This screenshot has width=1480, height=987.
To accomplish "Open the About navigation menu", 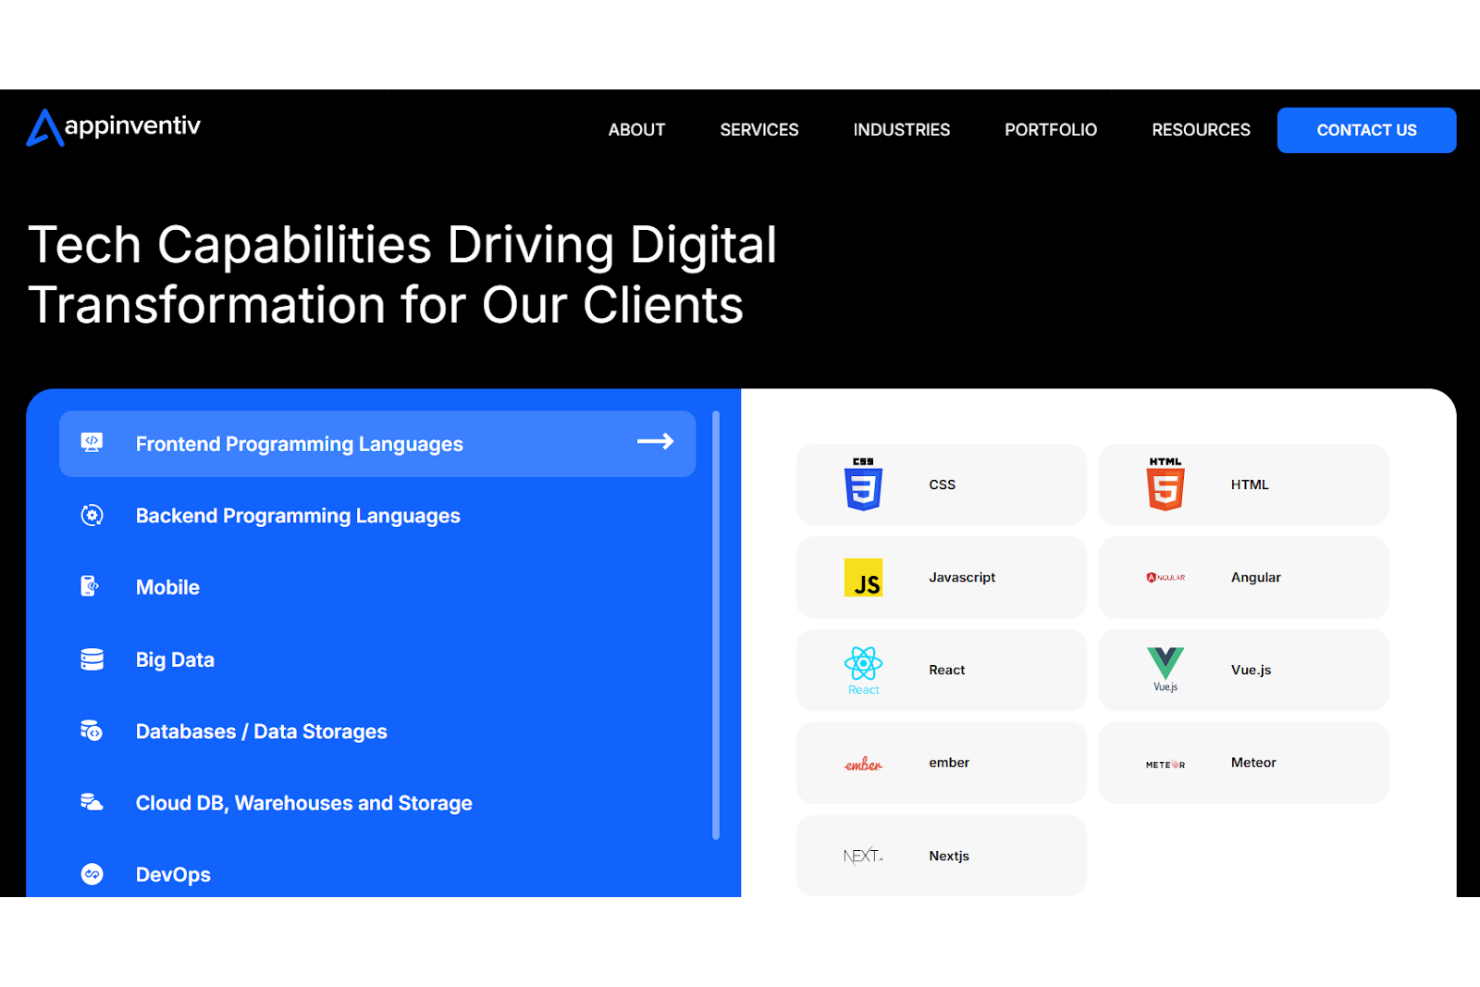I will [636, 130].
